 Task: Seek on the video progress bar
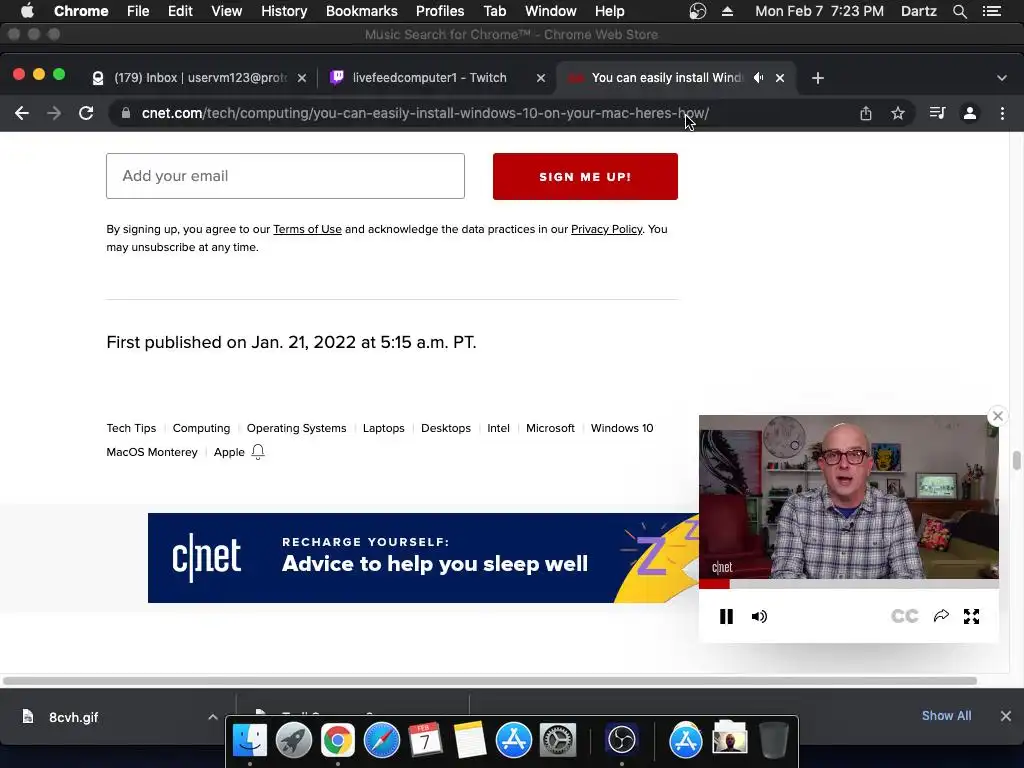click(848, 584)
